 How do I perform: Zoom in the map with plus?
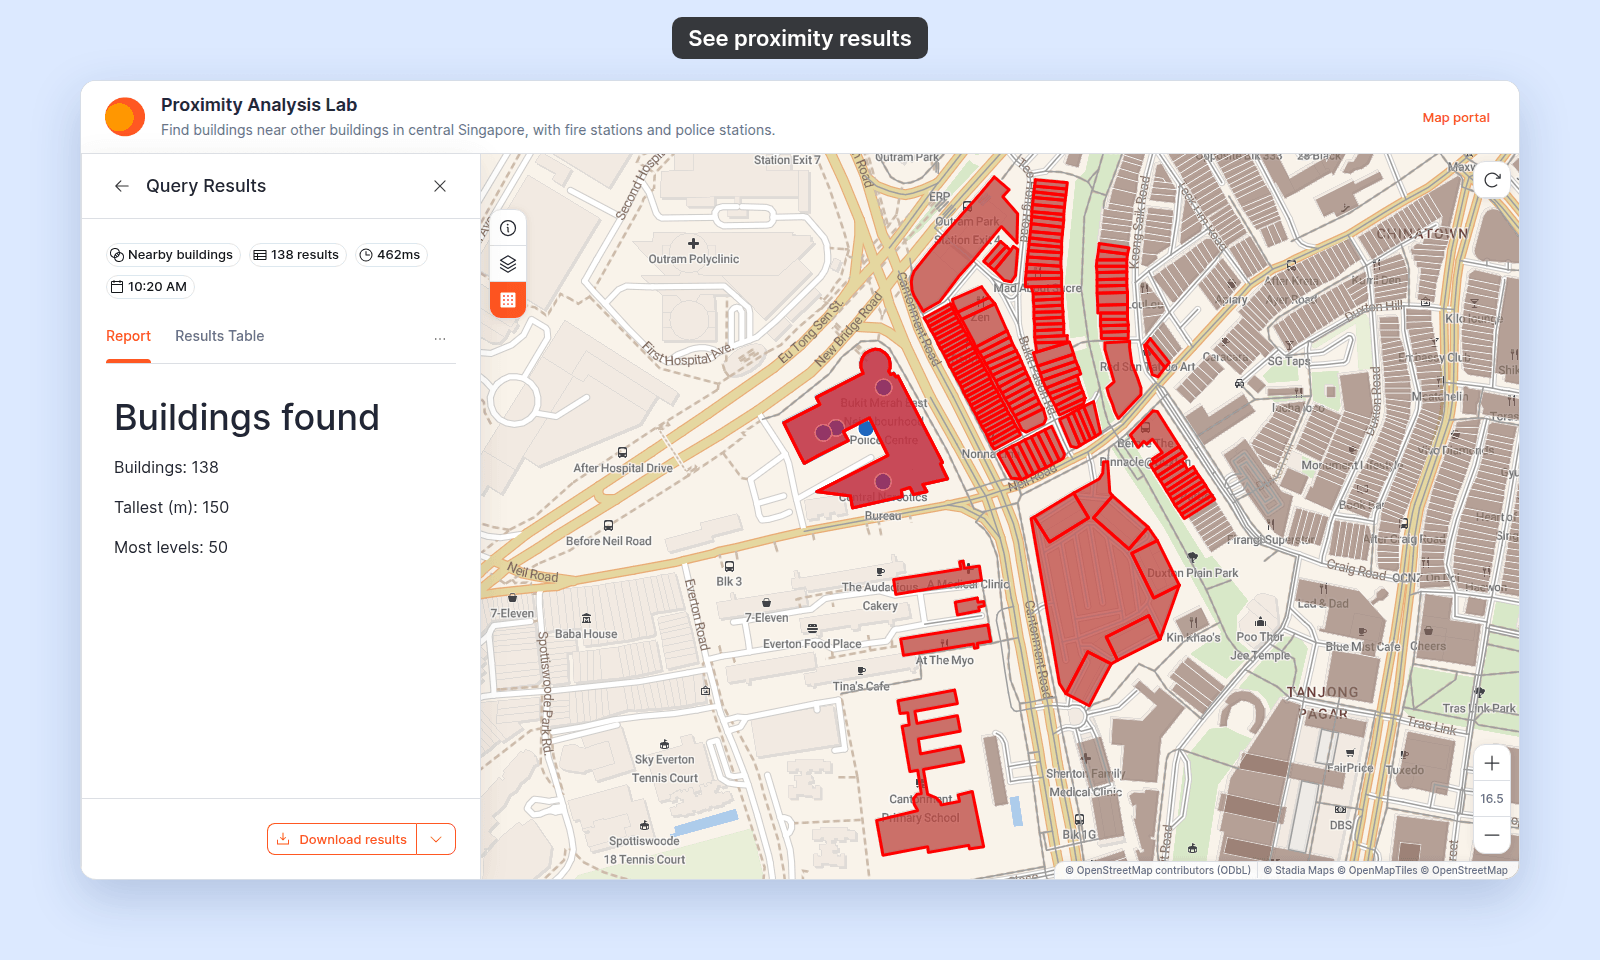click(x=1492, y=764)
